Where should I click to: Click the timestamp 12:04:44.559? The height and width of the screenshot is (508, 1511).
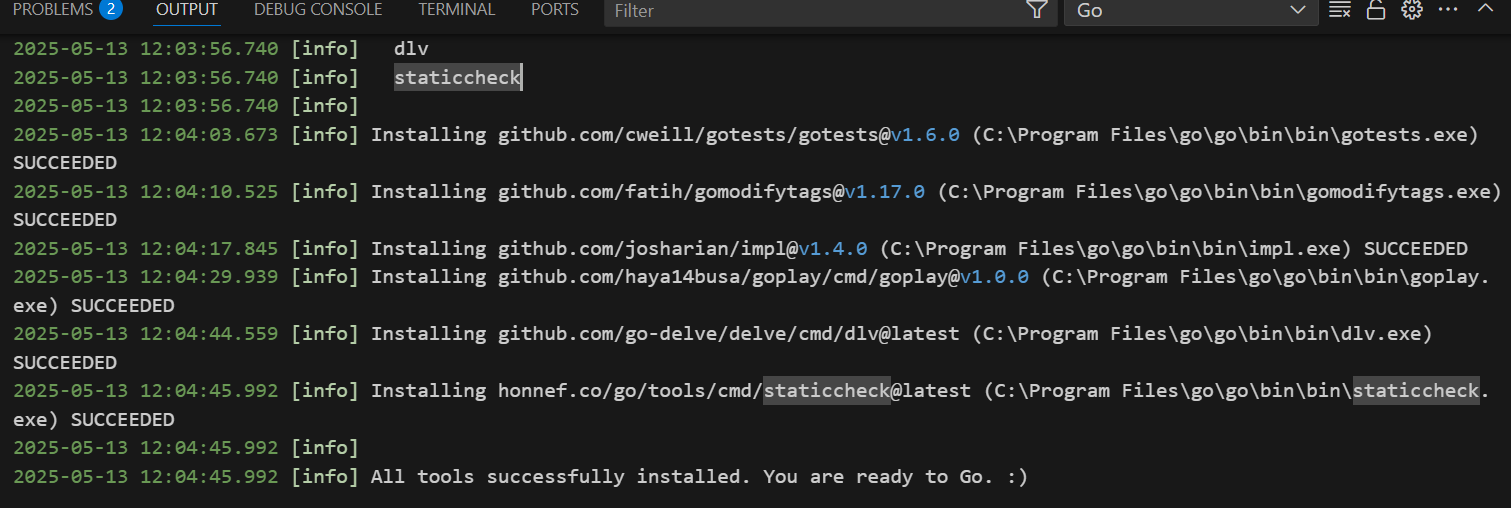pyautogui.click(x=209, y=334)
